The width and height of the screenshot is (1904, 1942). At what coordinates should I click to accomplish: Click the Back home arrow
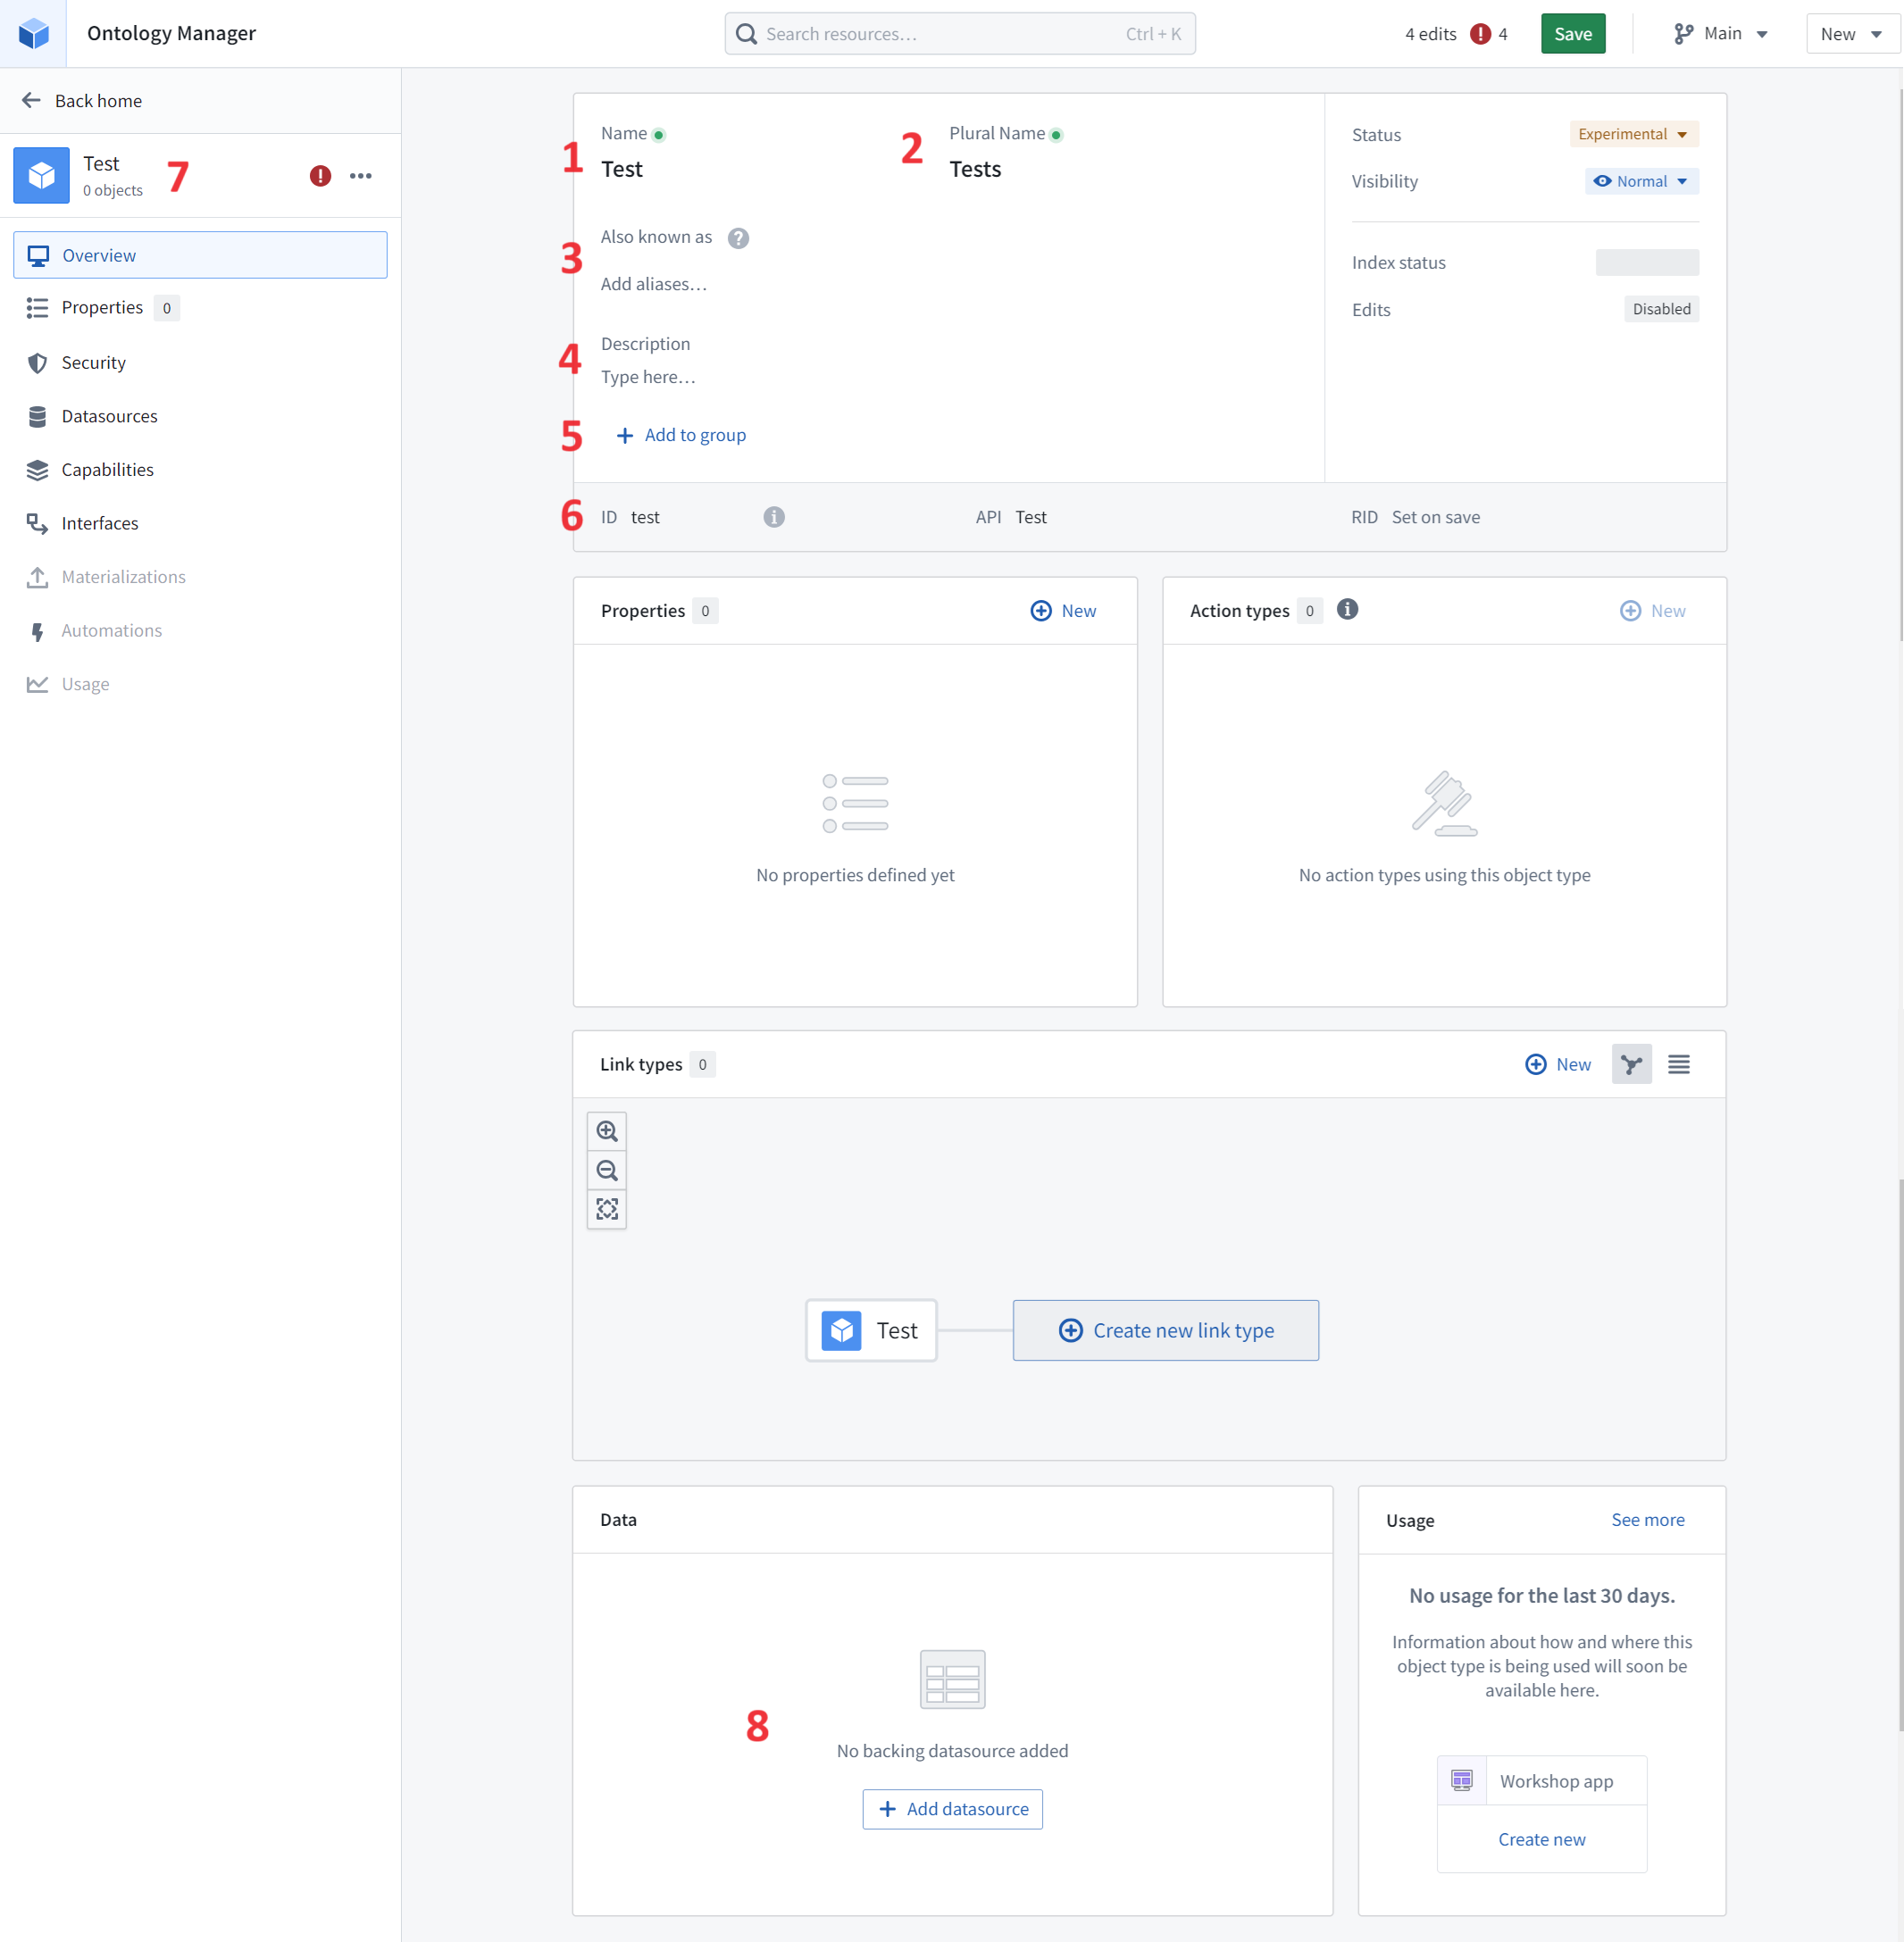coord(31,100)
